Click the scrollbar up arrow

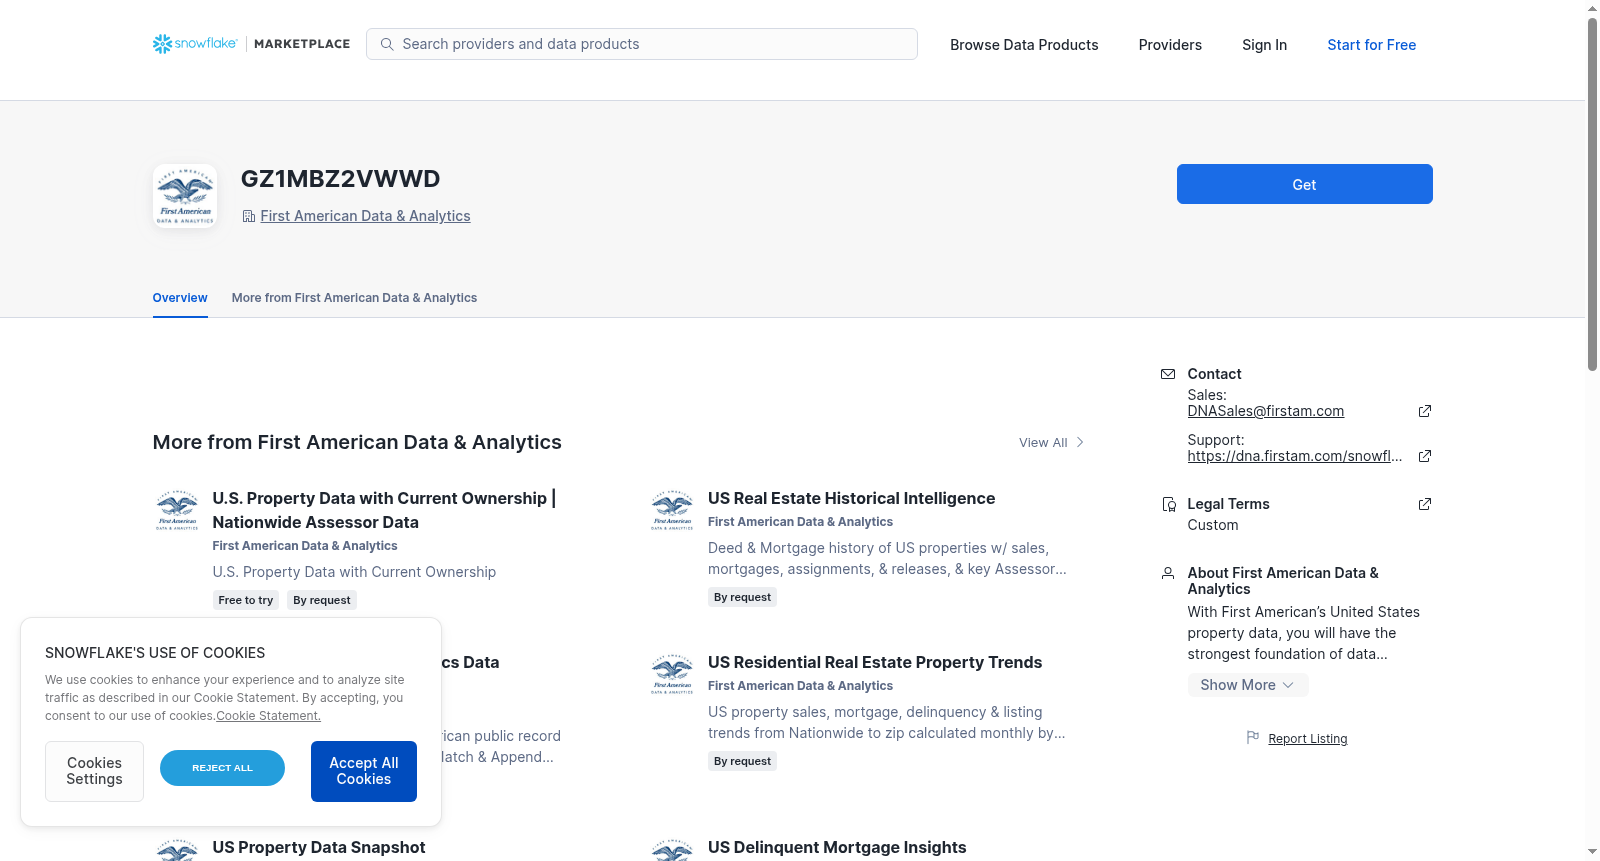1592,8
